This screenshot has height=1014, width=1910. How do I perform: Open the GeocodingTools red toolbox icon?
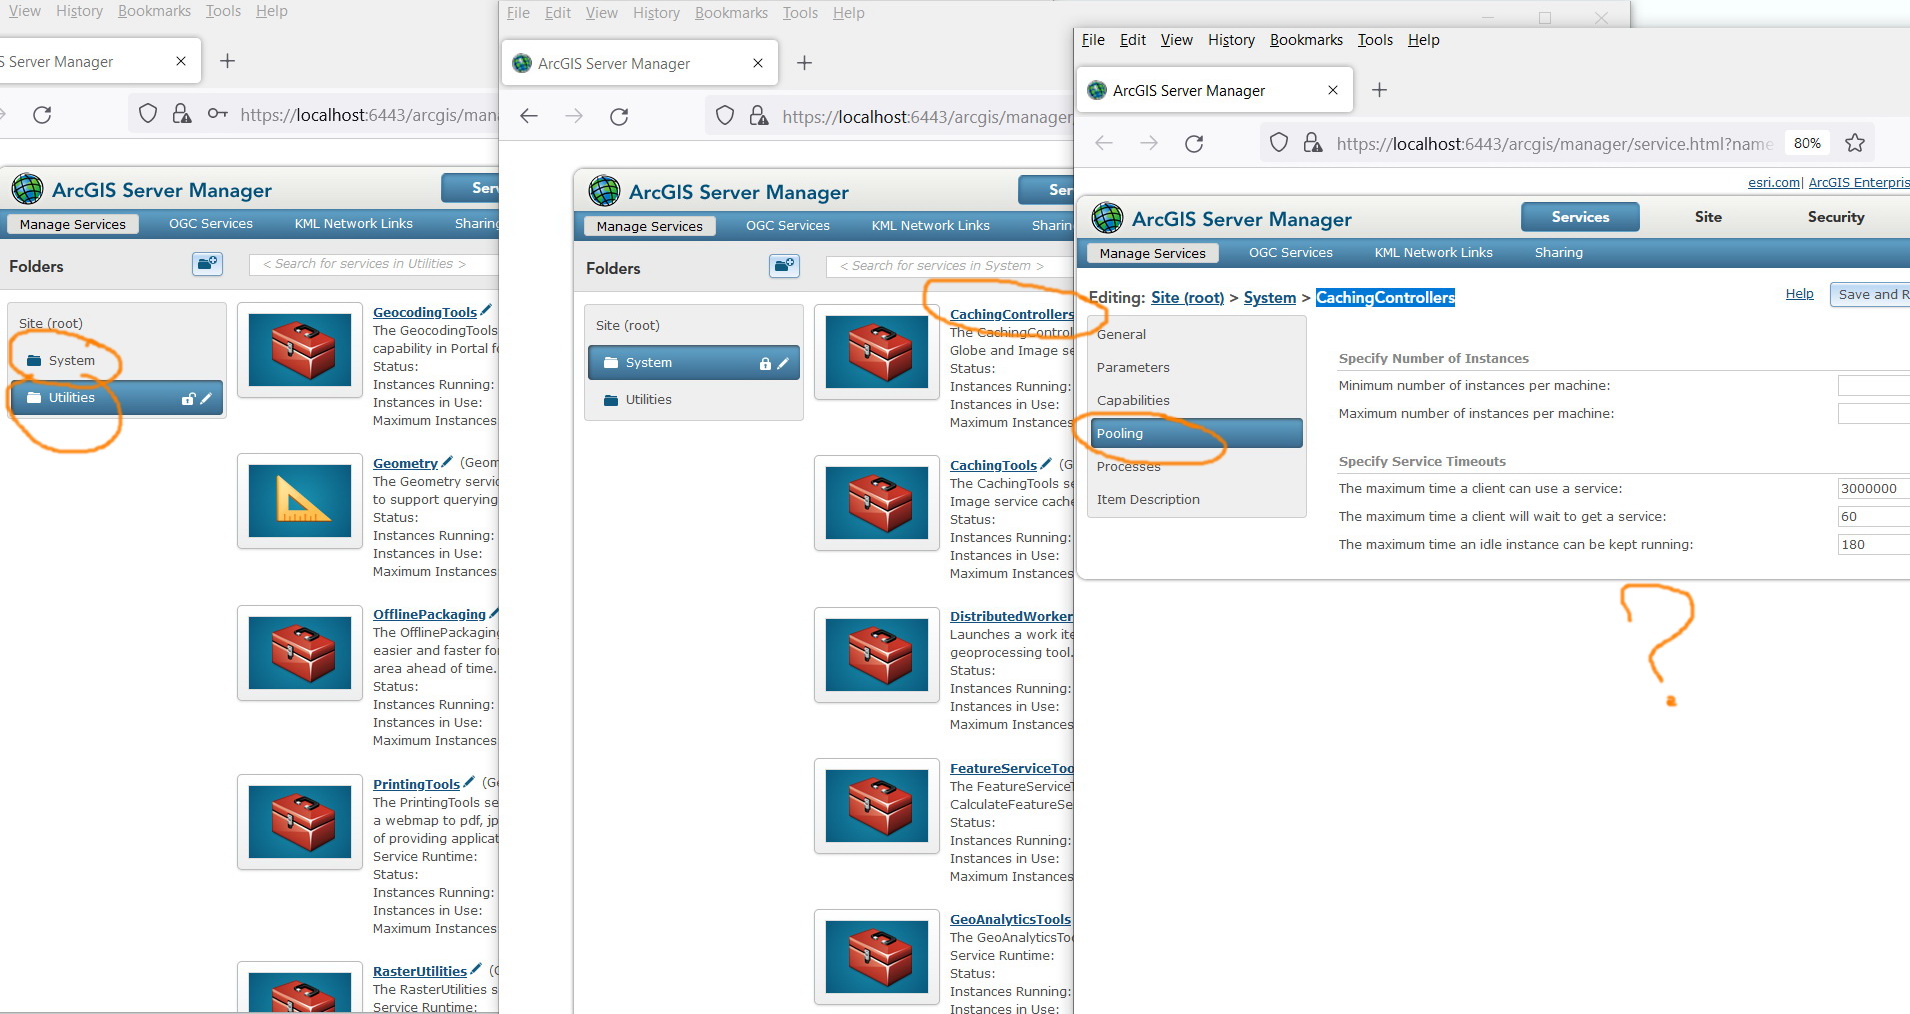pos(299,350)
